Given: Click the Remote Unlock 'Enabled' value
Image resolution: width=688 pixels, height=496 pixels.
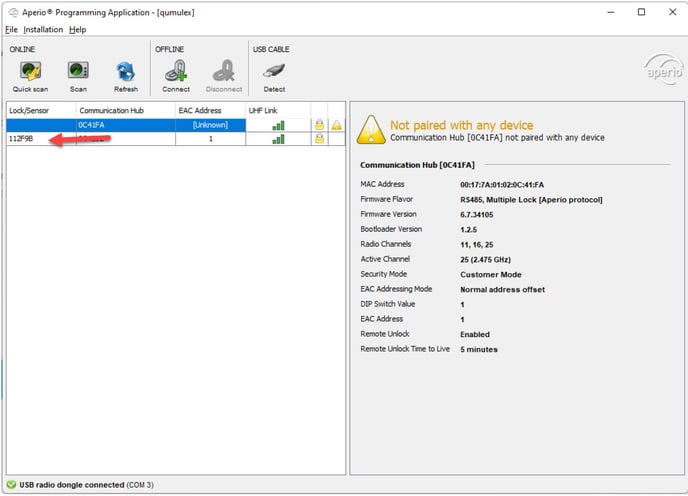Looking at the screenshot, I should (475, 334).
